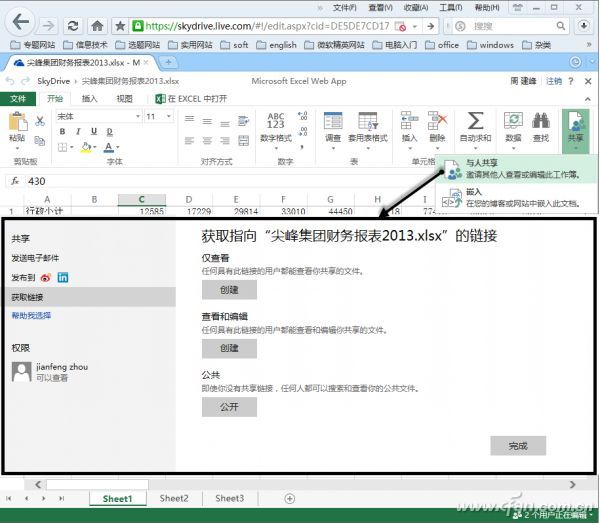Screen dimensions: 600x523
Task: Switch to Sheet2 tab
Action: pos(174,498)
